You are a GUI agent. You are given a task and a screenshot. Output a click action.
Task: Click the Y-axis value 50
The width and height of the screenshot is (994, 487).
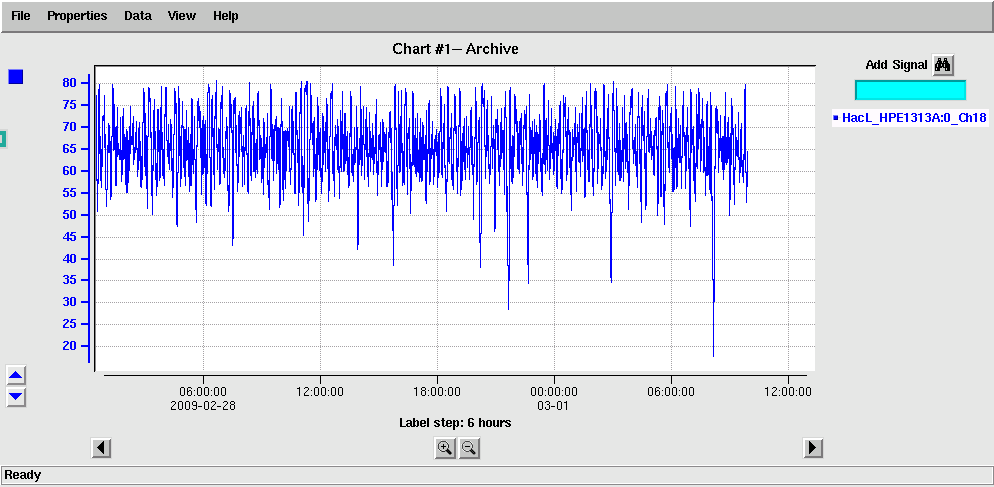point(69,214)
